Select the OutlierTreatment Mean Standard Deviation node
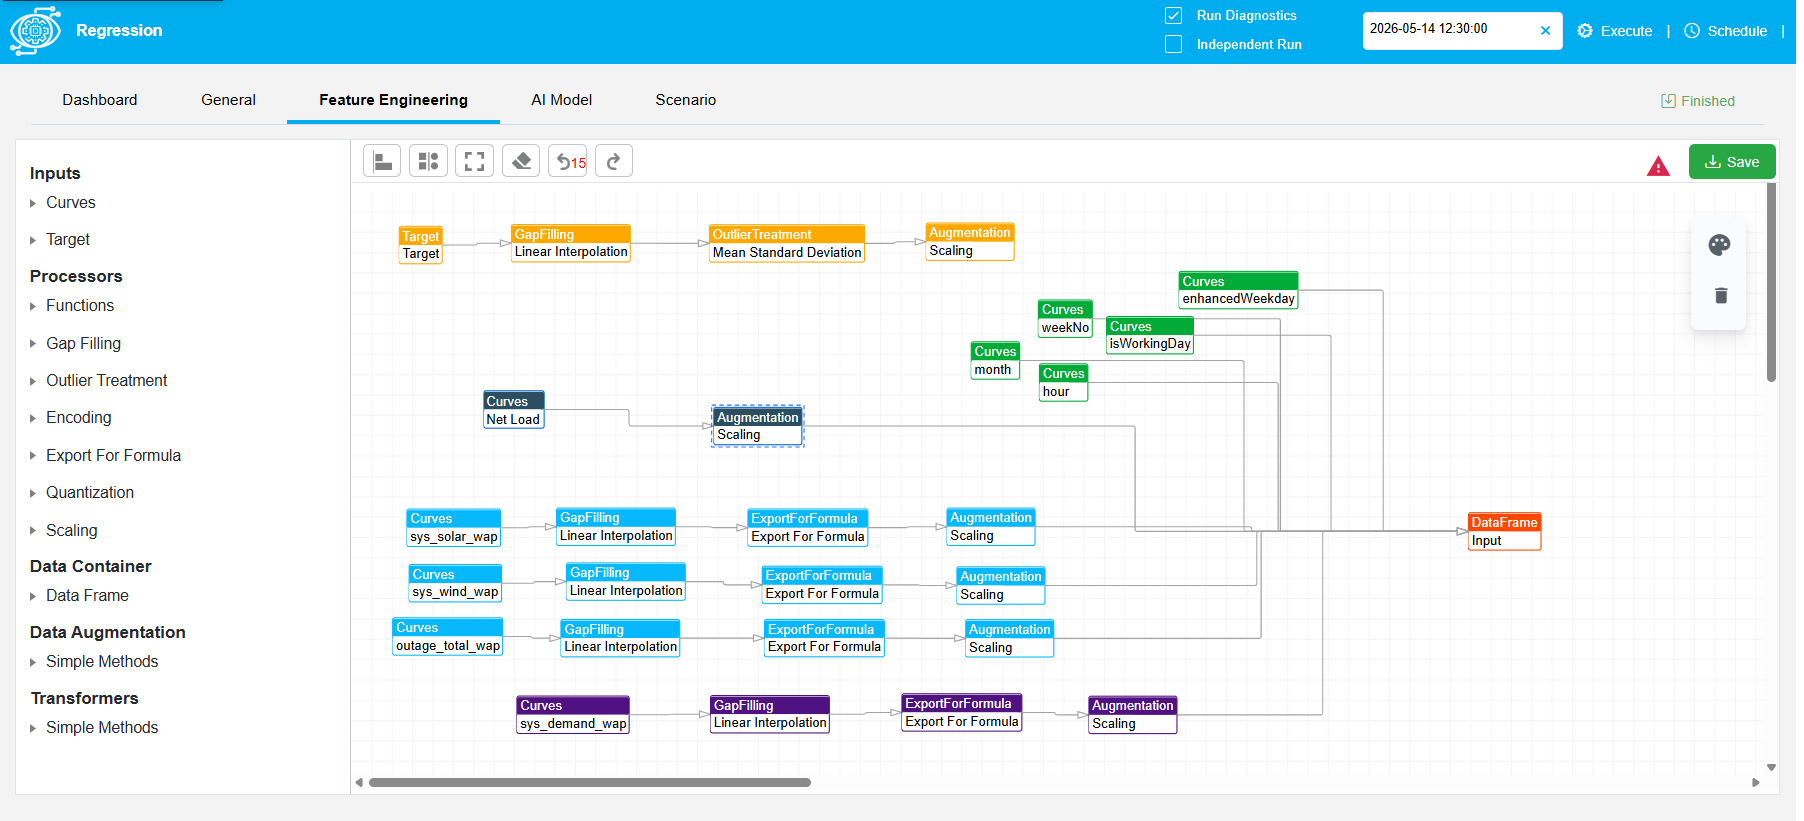Image resolution: width=1804 pixels, height=821 pixels. 787,244
